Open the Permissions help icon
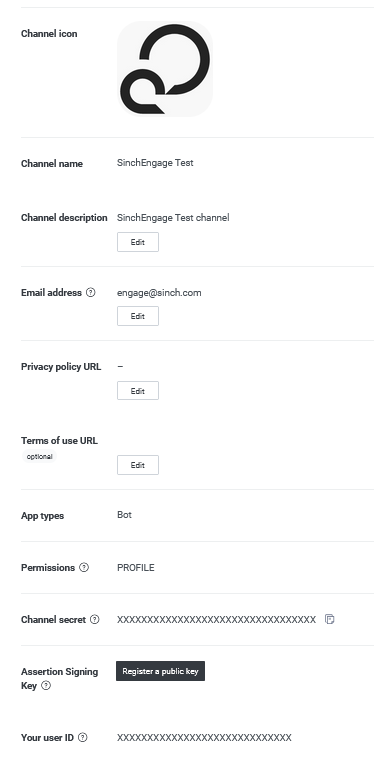Screen dimensions: 374x764 84,567
